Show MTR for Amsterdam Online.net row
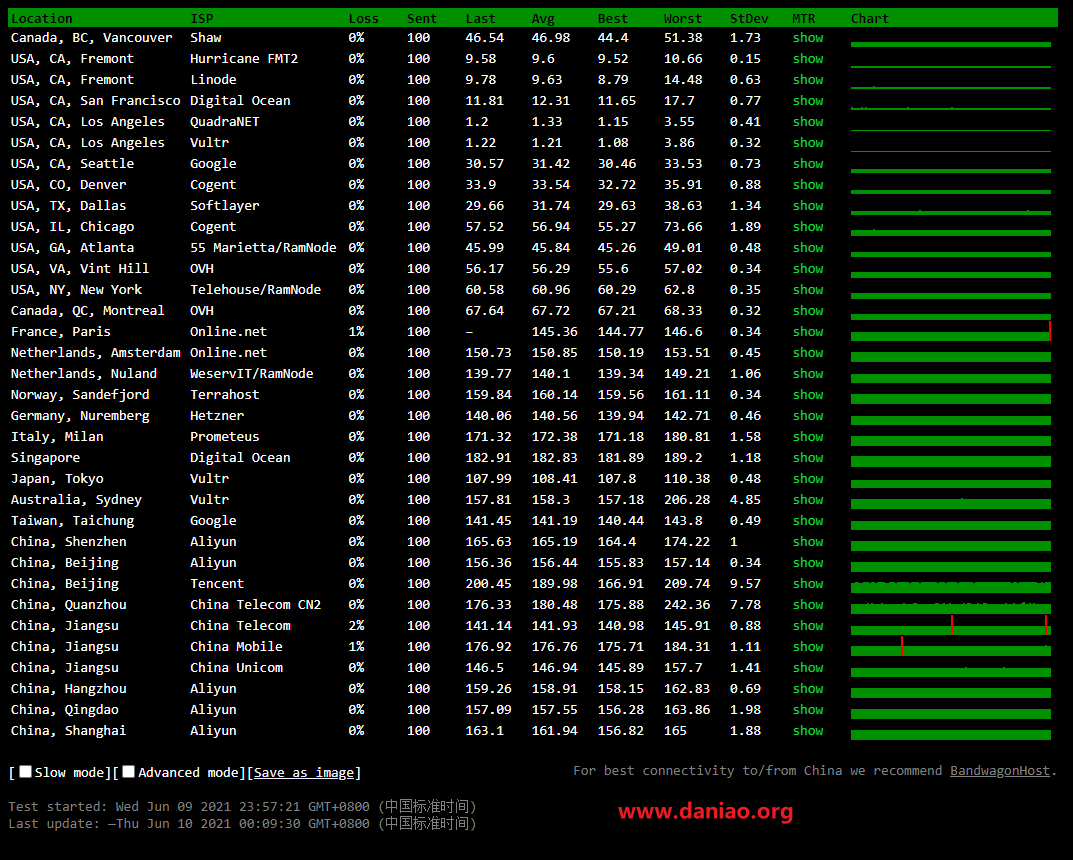1073x860 pixels. tap(807, 352)
